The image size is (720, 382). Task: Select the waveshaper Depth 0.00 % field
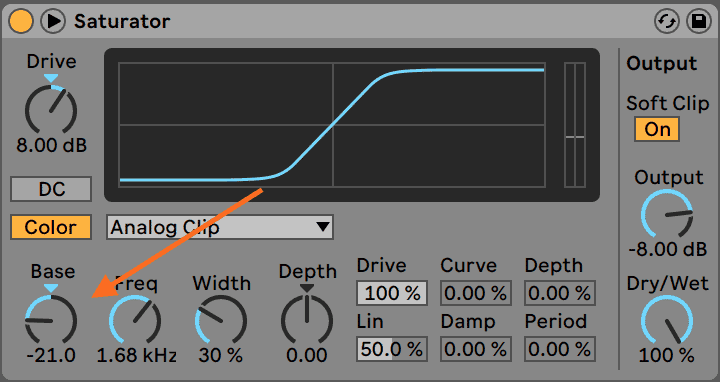coord(560,293)
